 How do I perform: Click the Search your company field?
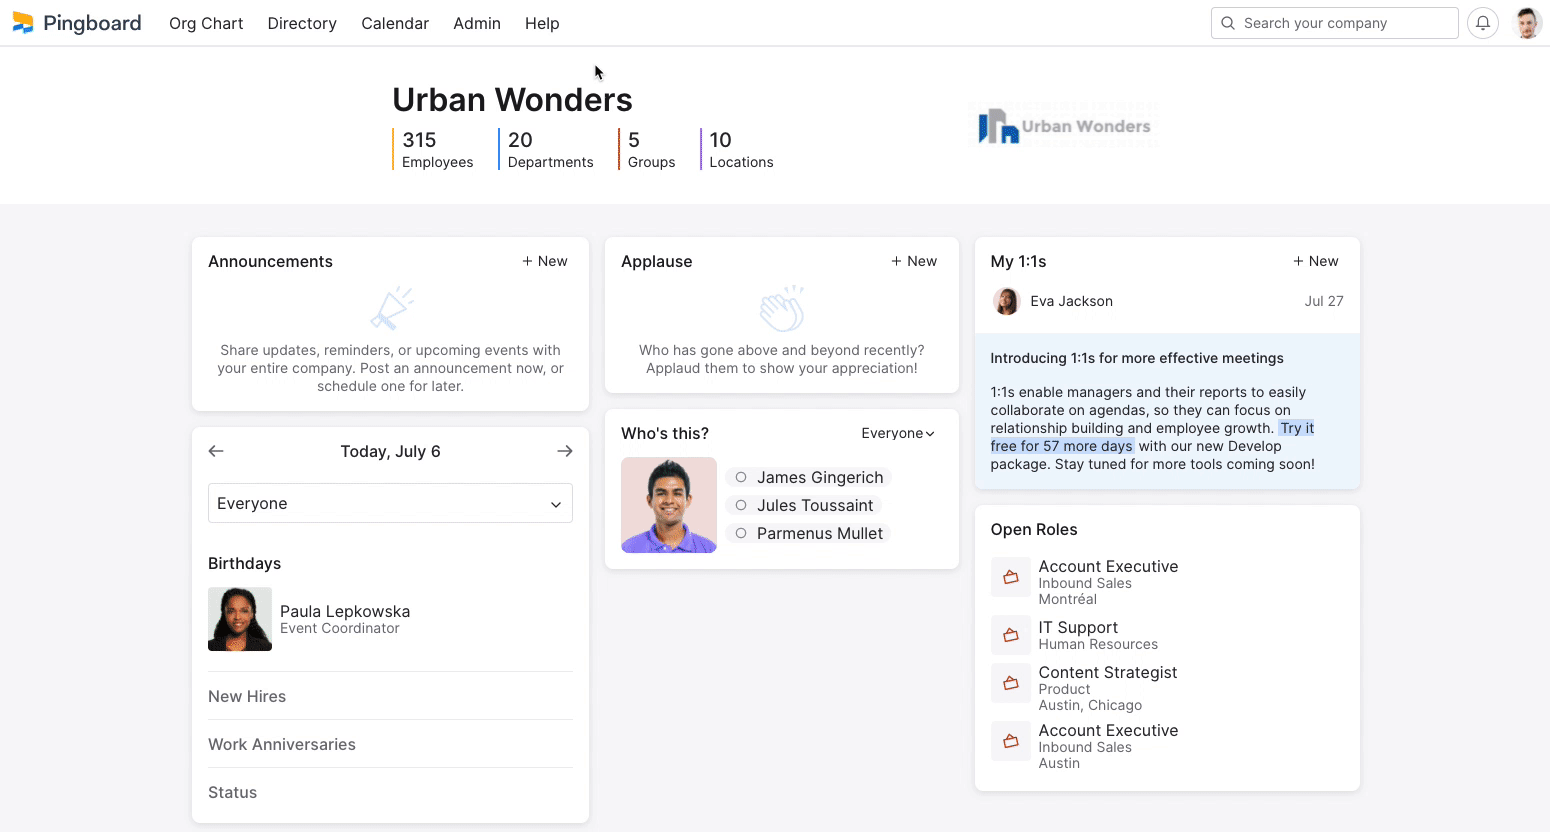tap(1334, 23)
